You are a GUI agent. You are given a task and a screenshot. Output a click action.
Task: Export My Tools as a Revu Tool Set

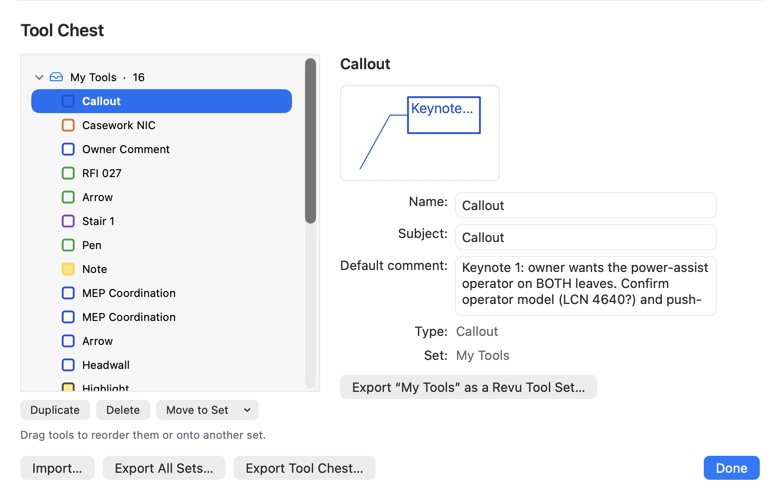tap(469, 387)
